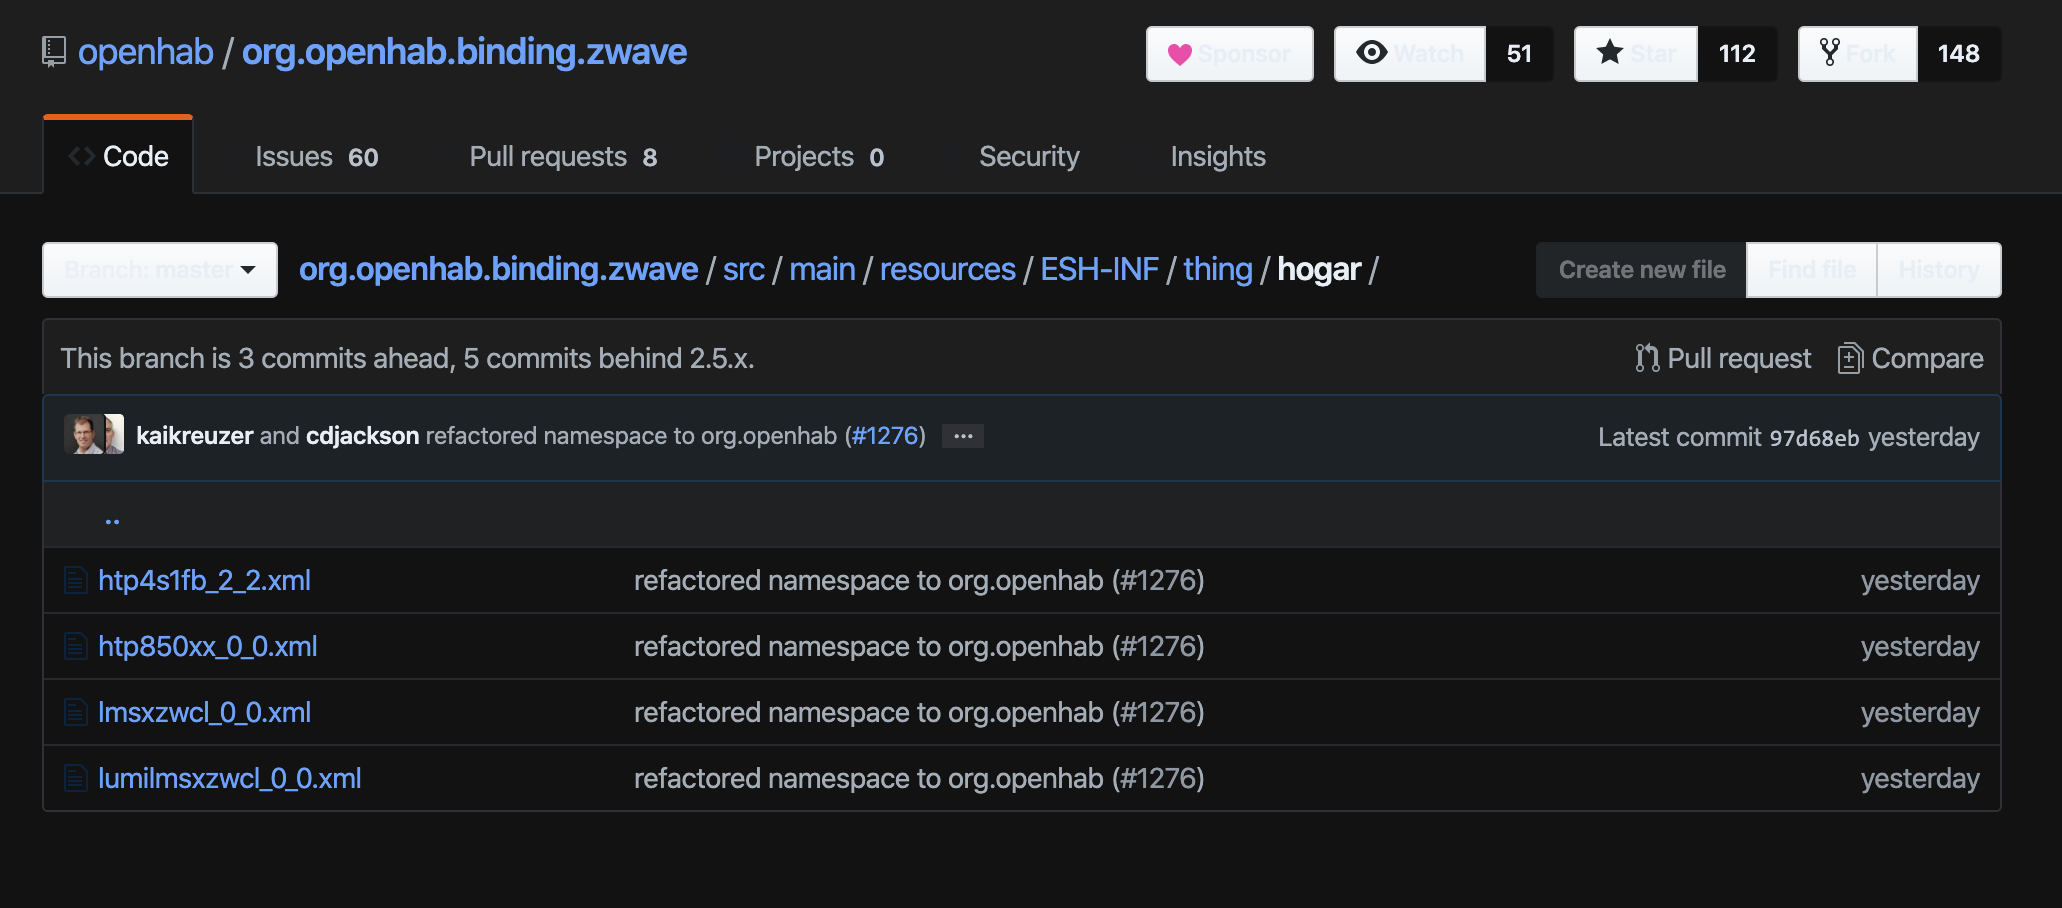
Task: Click the Fork button
Action: click(1858, 54)
